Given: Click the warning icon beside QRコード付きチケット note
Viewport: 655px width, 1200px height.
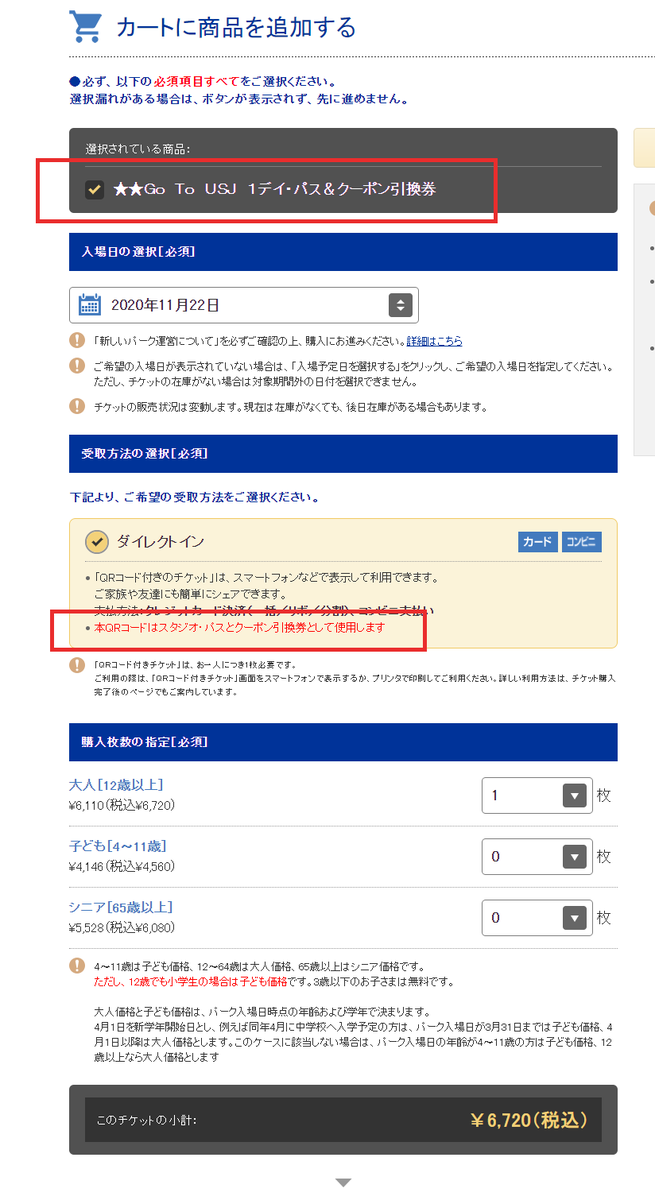Looking at the screenshot, I should coord(77,665).
